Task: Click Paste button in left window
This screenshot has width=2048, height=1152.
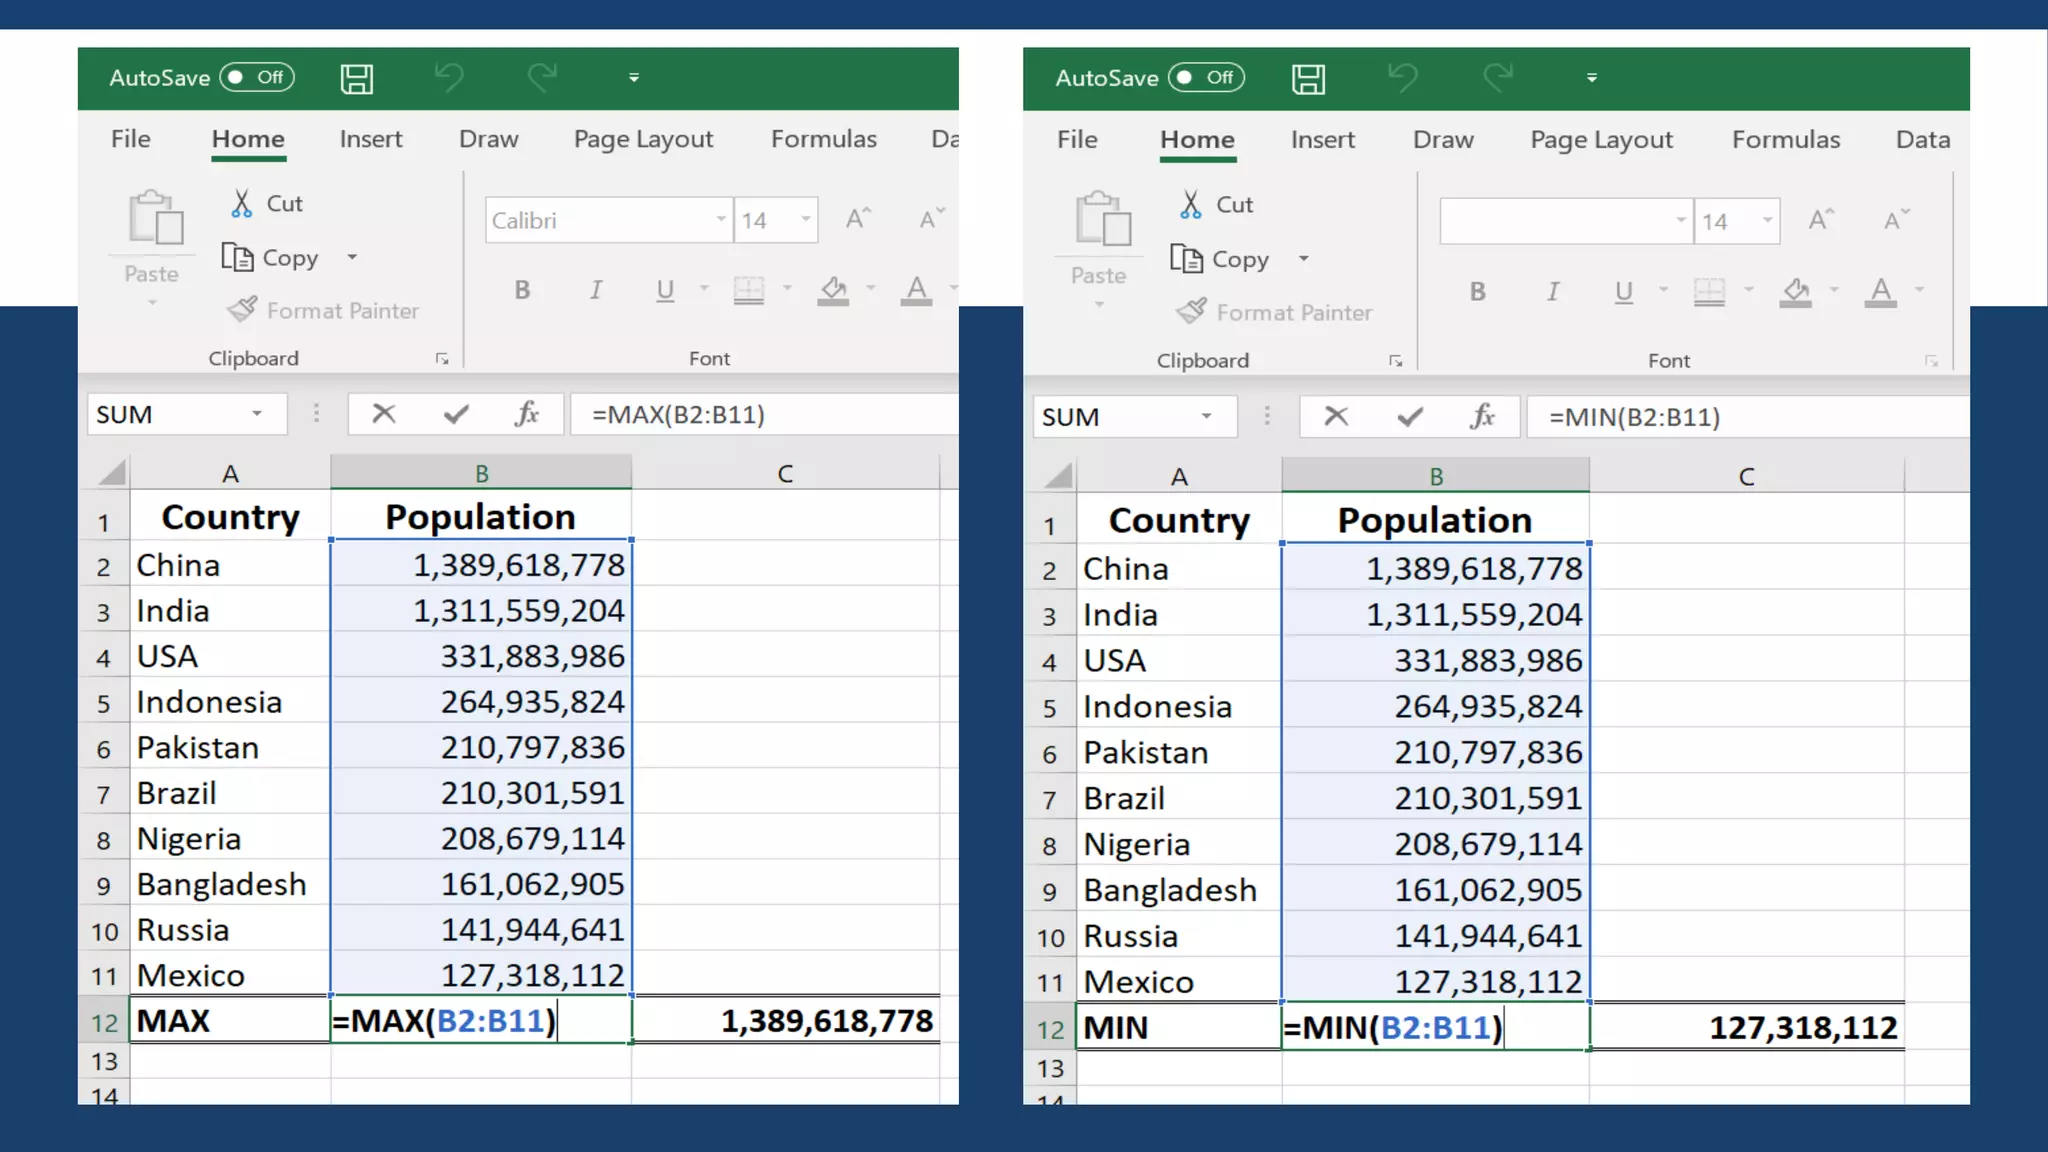Action: pyautogui.click(x=154, y=220)
